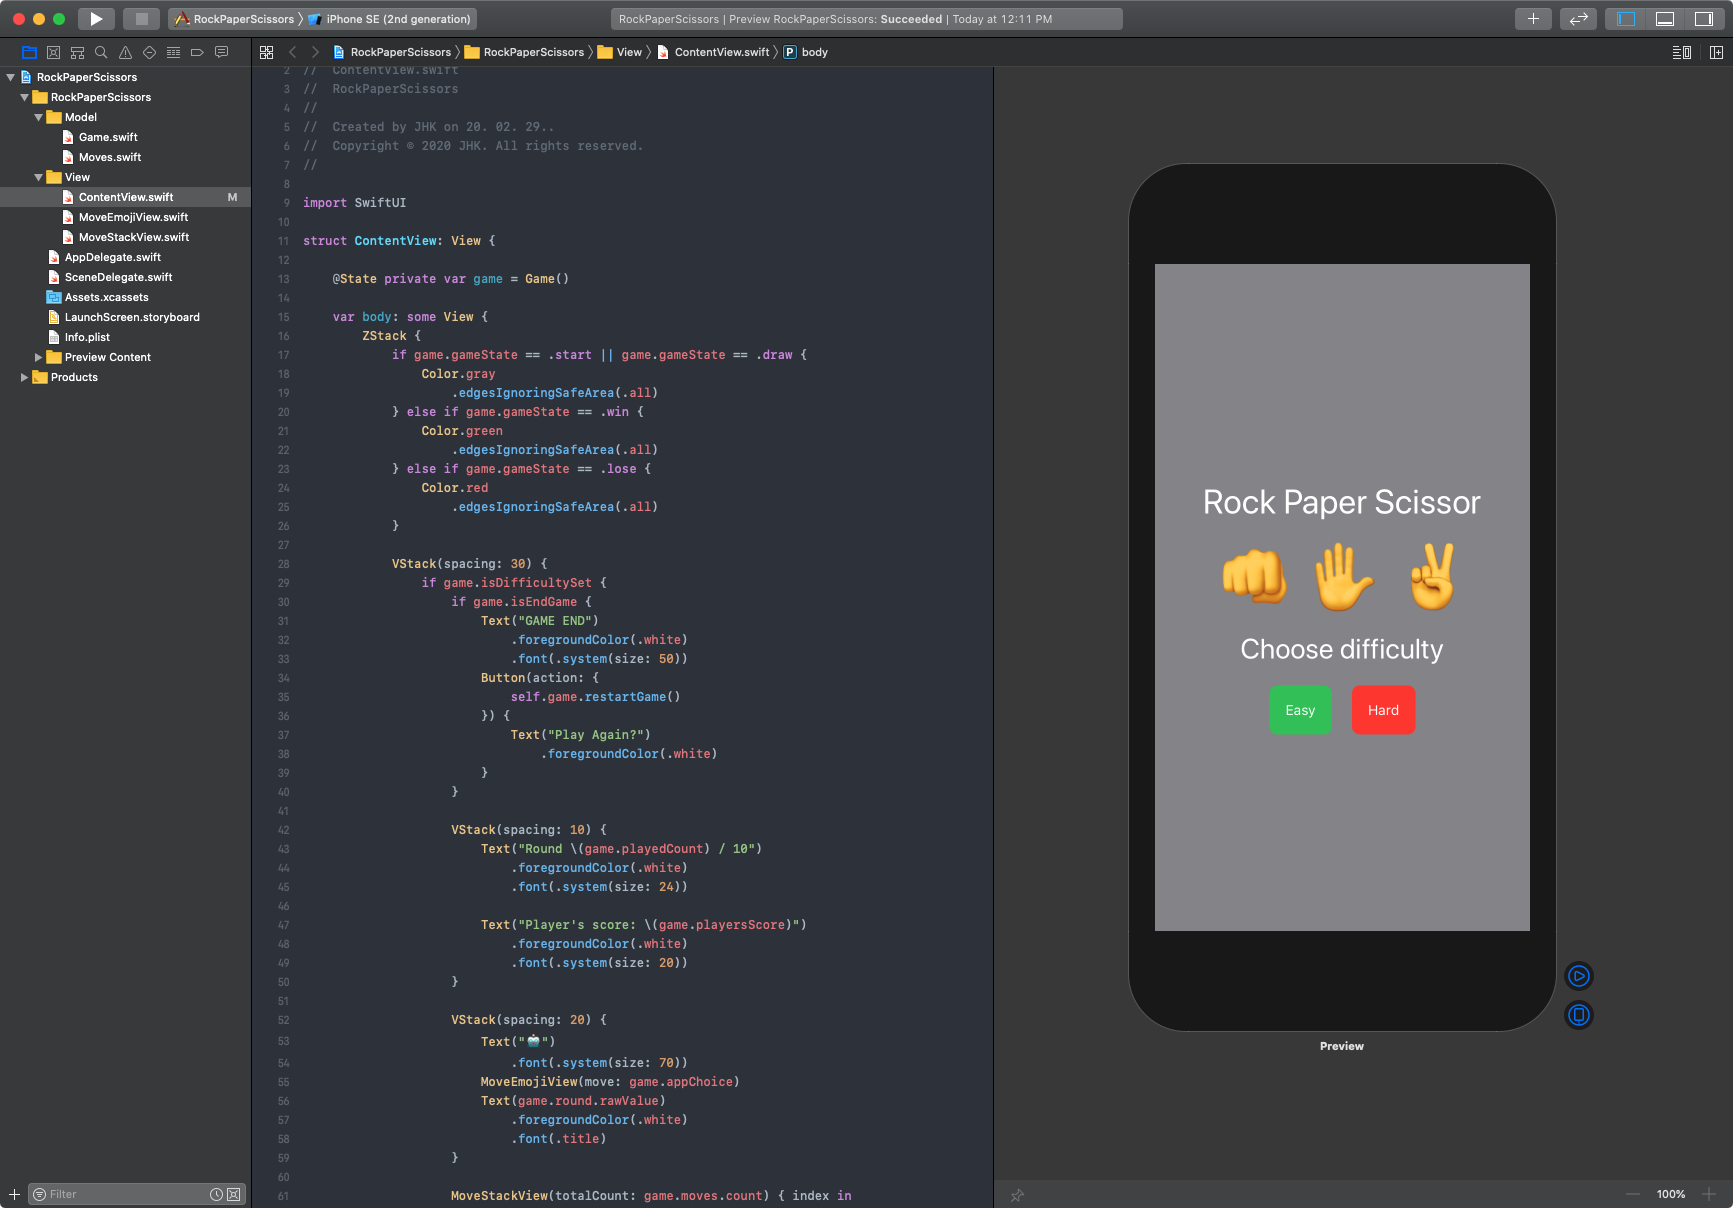Viewport: 1733px width, 1208px height.
Task: Click the green Easy button in preview
Action: click(x=1299, y=710)
